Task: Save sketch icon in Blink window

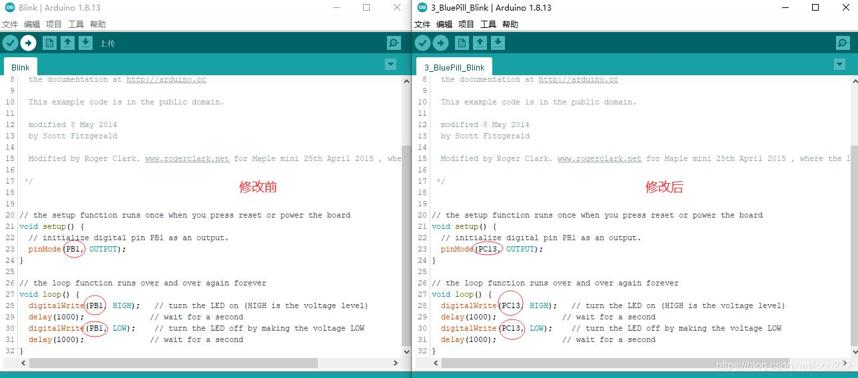Action: (85, 43)
